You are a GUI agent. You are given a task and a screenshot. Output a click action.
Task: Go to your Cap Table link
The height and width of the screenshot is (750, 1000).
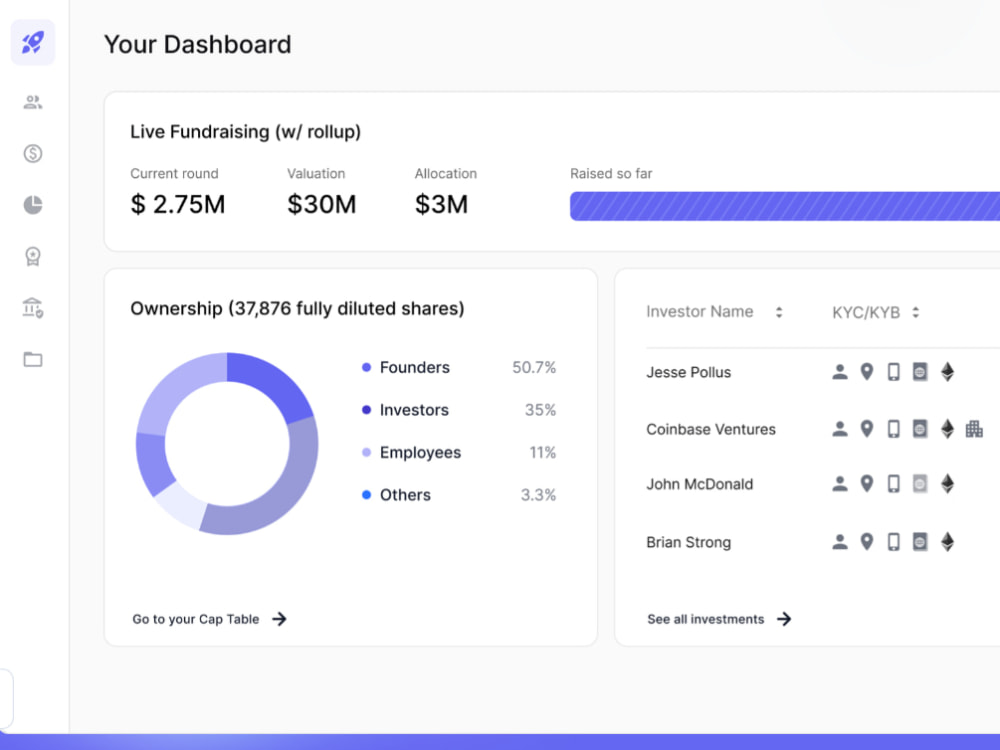pyautogui.click(x=196, y=619)
